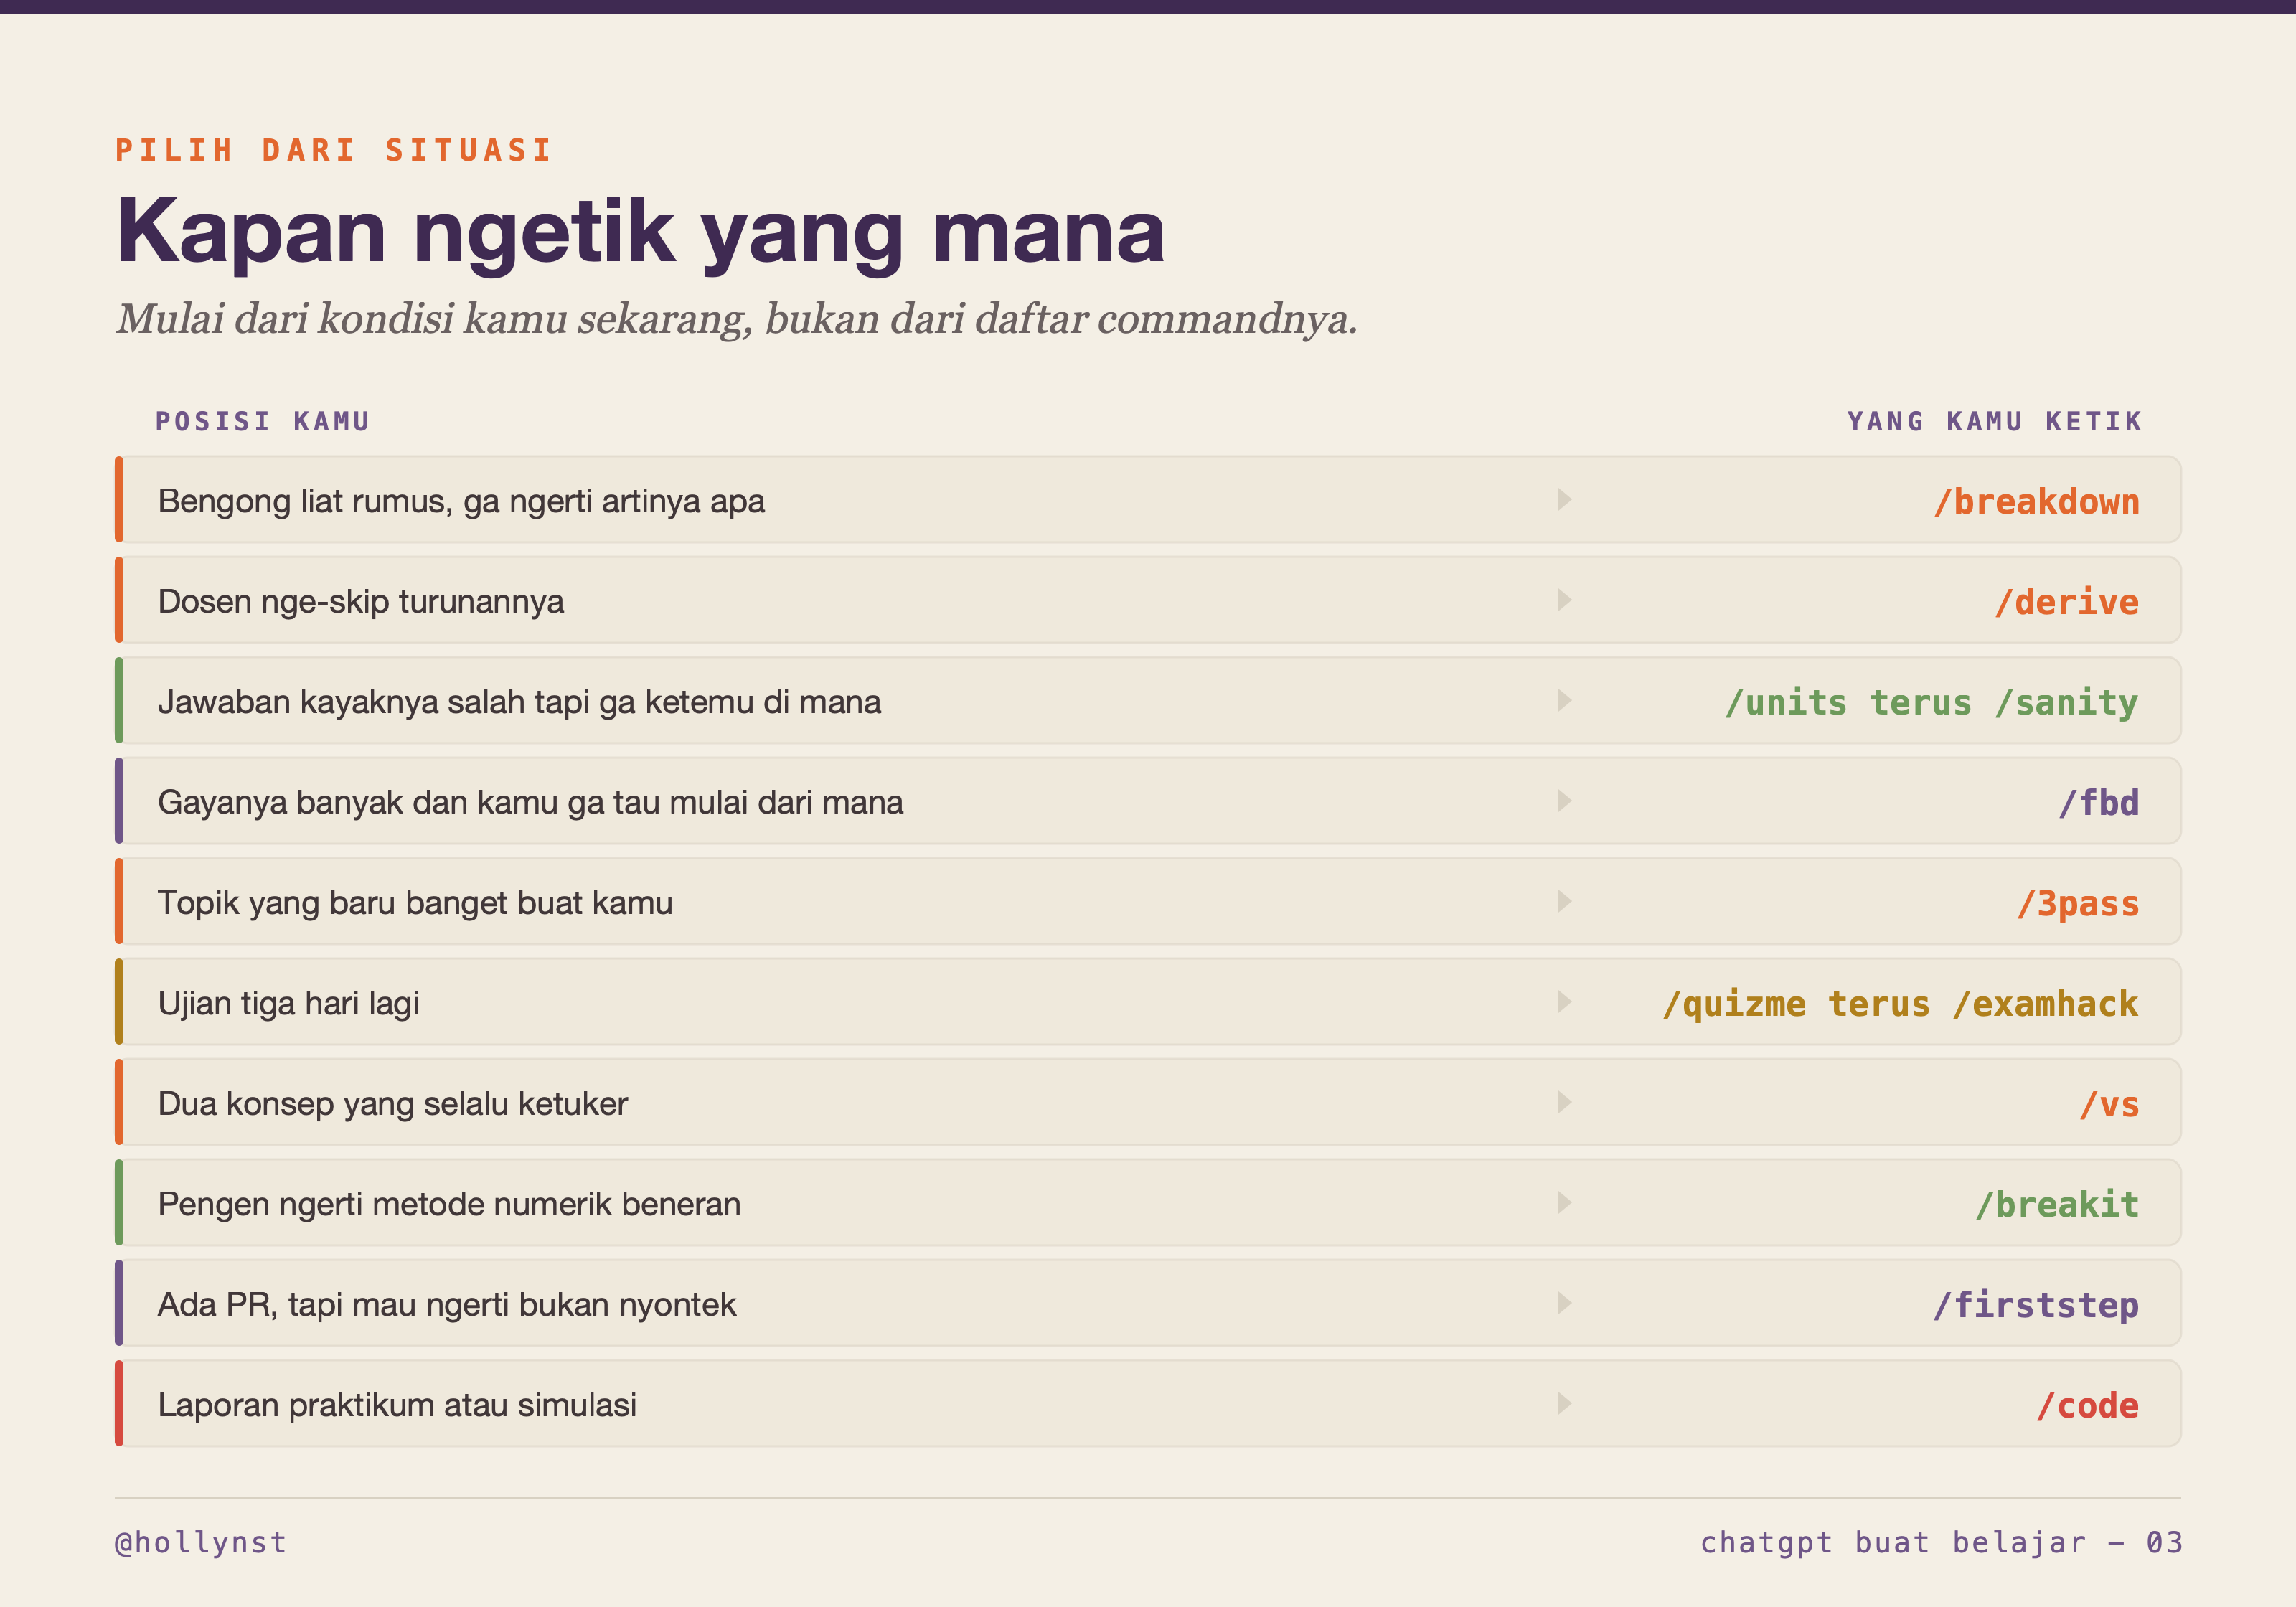2296x1607 pixels.
Task: Click the /fbd command text
Action: 2099,802
